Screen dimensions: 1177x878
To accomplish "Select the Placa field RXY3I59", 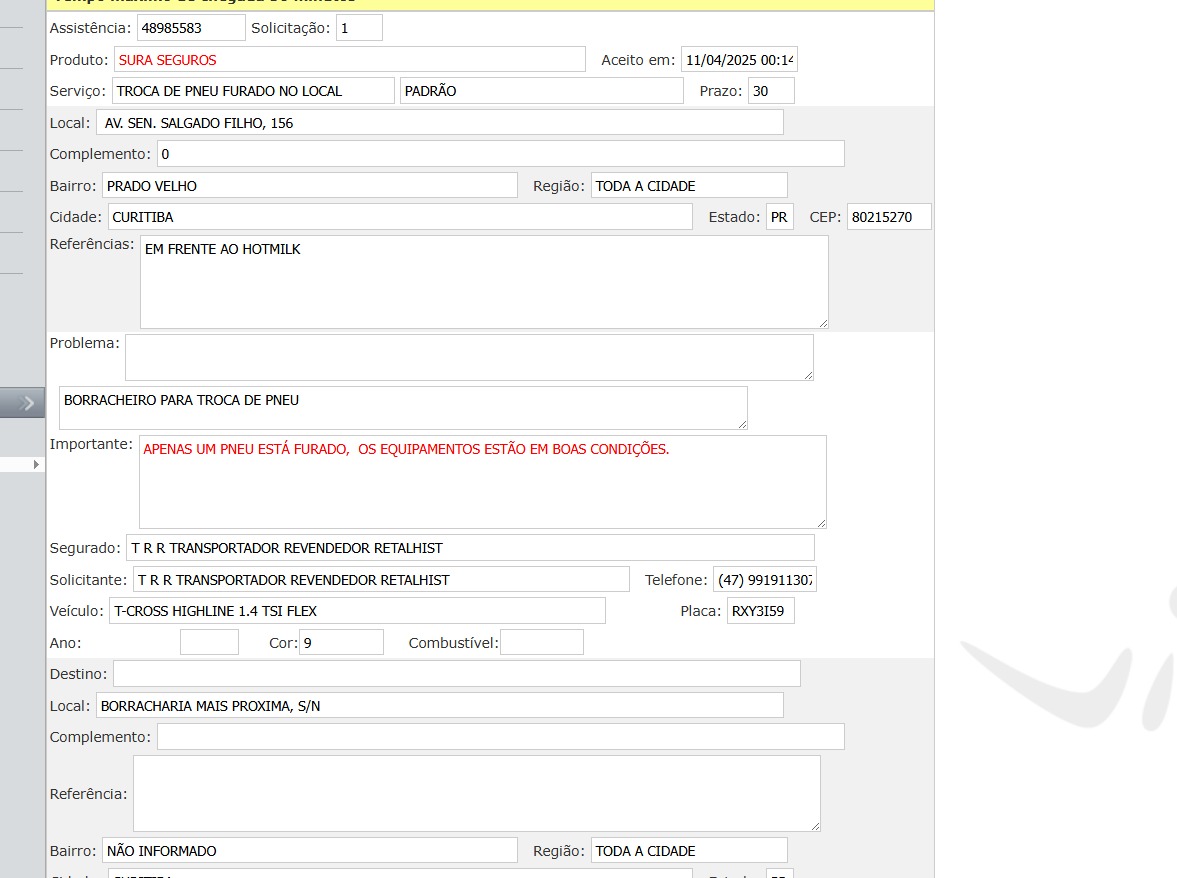I will tap(760, 611).
